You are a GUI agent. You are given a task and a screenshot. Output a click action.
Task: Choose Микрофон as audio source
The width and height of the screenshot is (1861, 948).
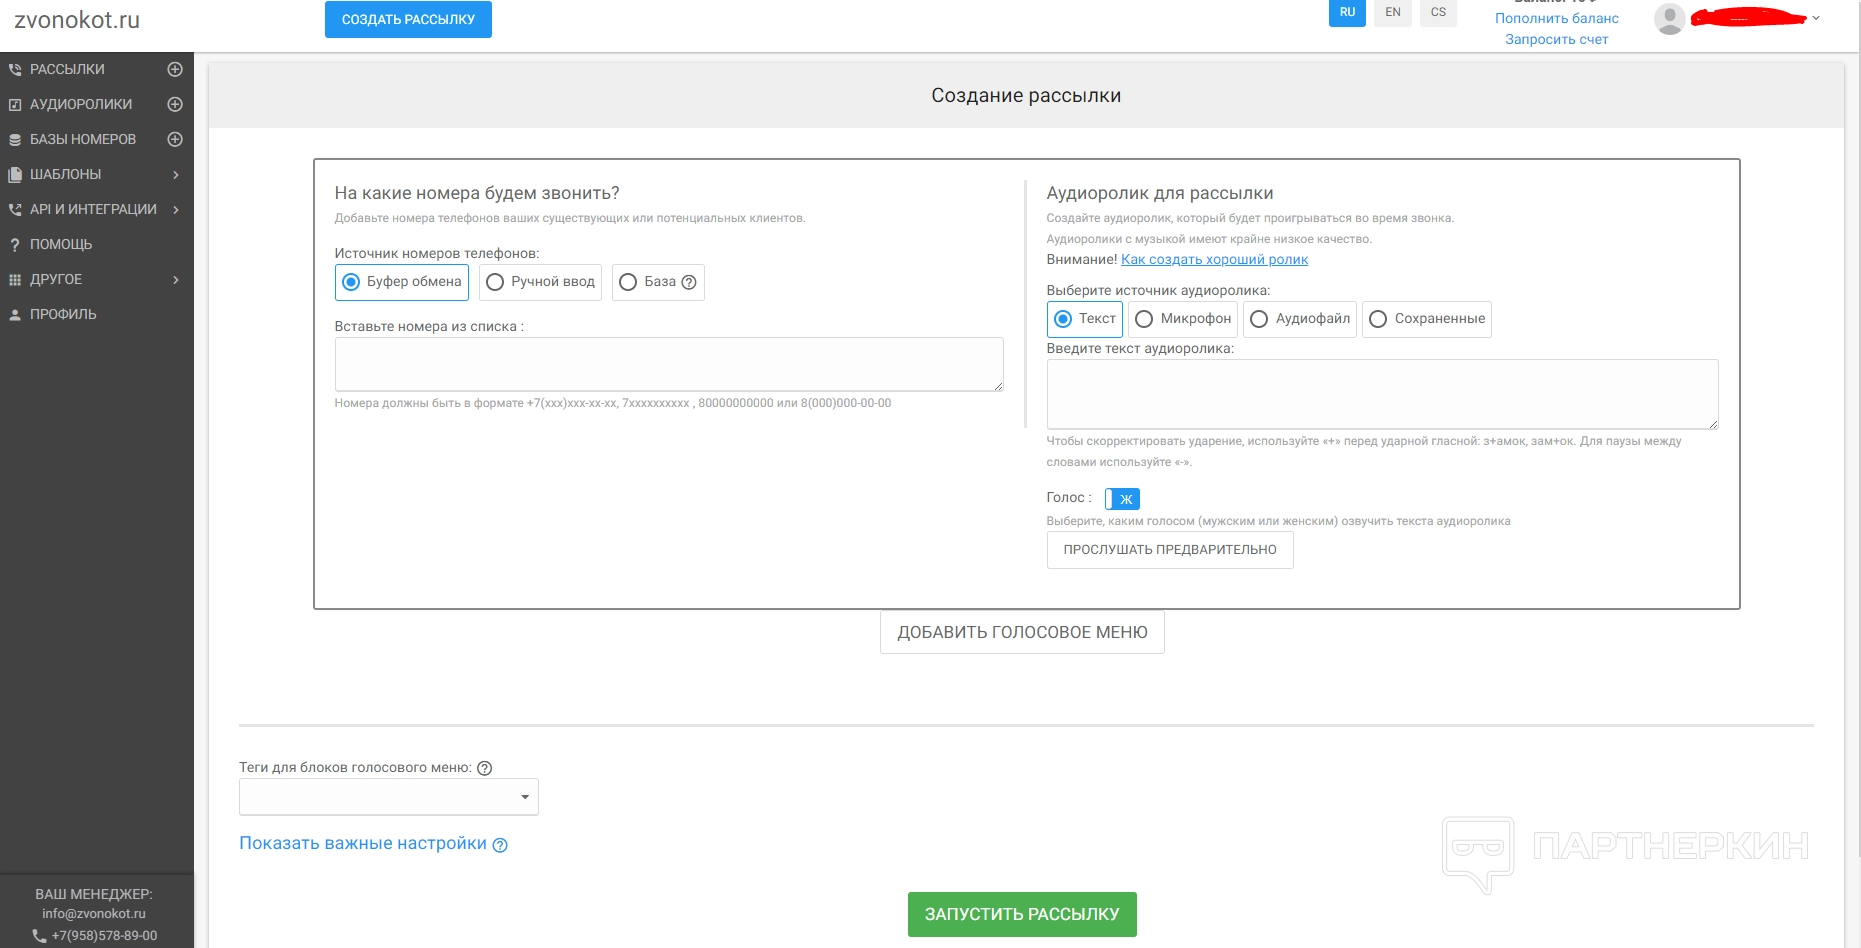point(1144,319)
